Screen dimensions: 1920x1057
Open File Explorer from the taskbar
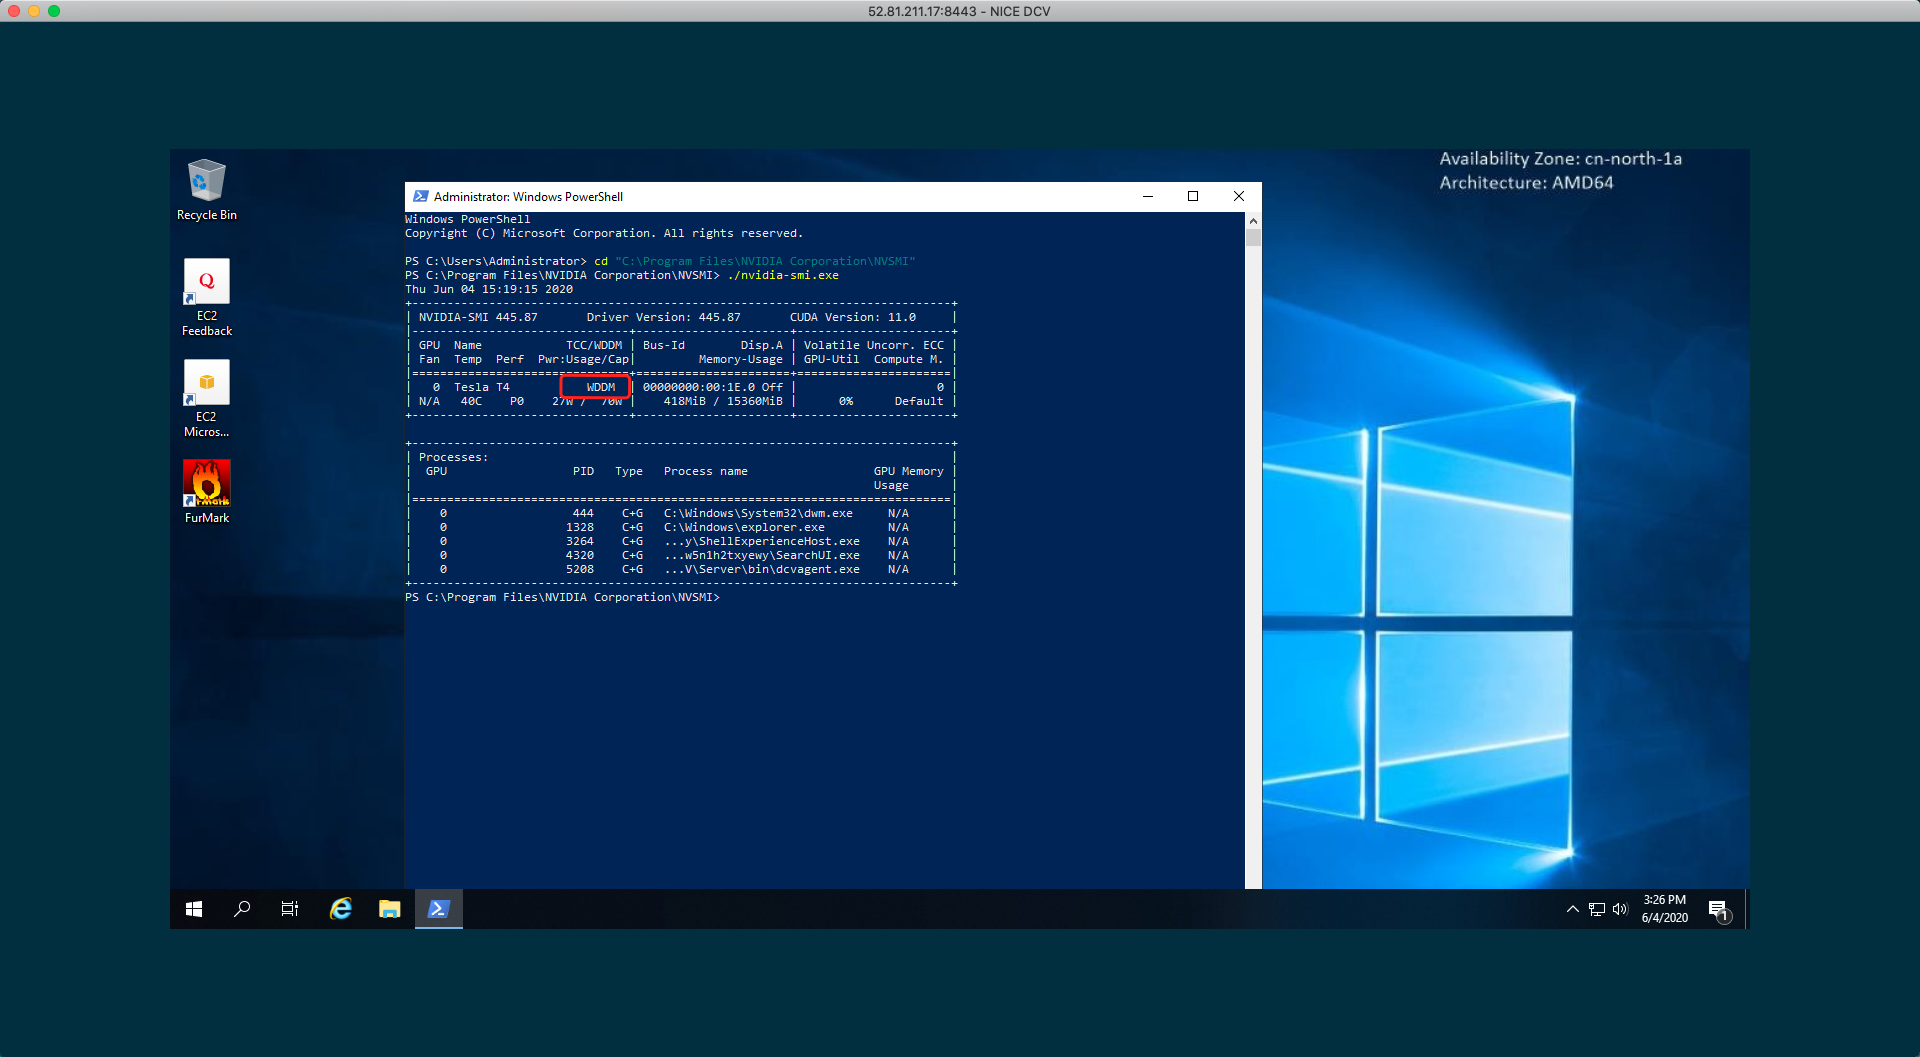pyautogui.click(x=389, y=909)
